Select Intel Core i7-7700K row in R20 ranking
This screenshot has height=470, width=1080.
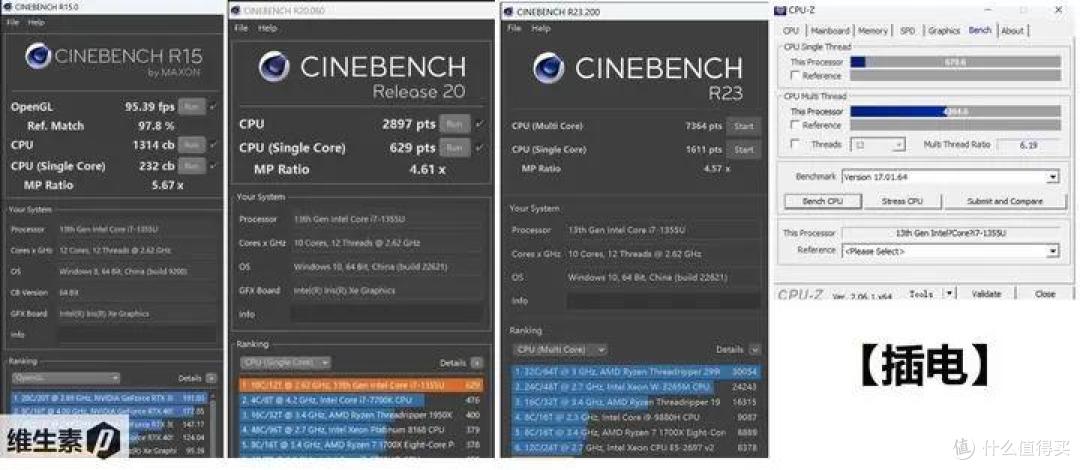pos(361,400)
